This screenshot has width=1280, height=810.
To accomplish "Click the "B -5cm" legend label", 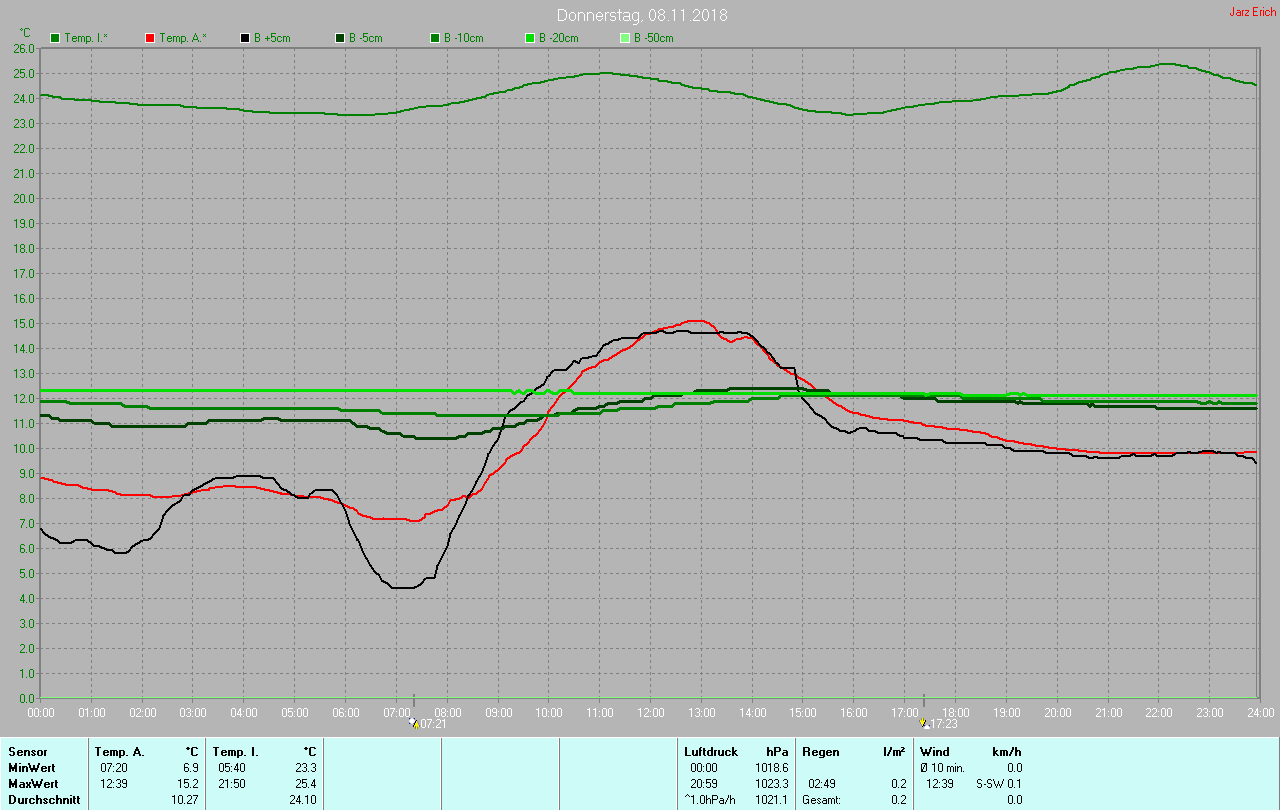I will [x=366, y=38].
